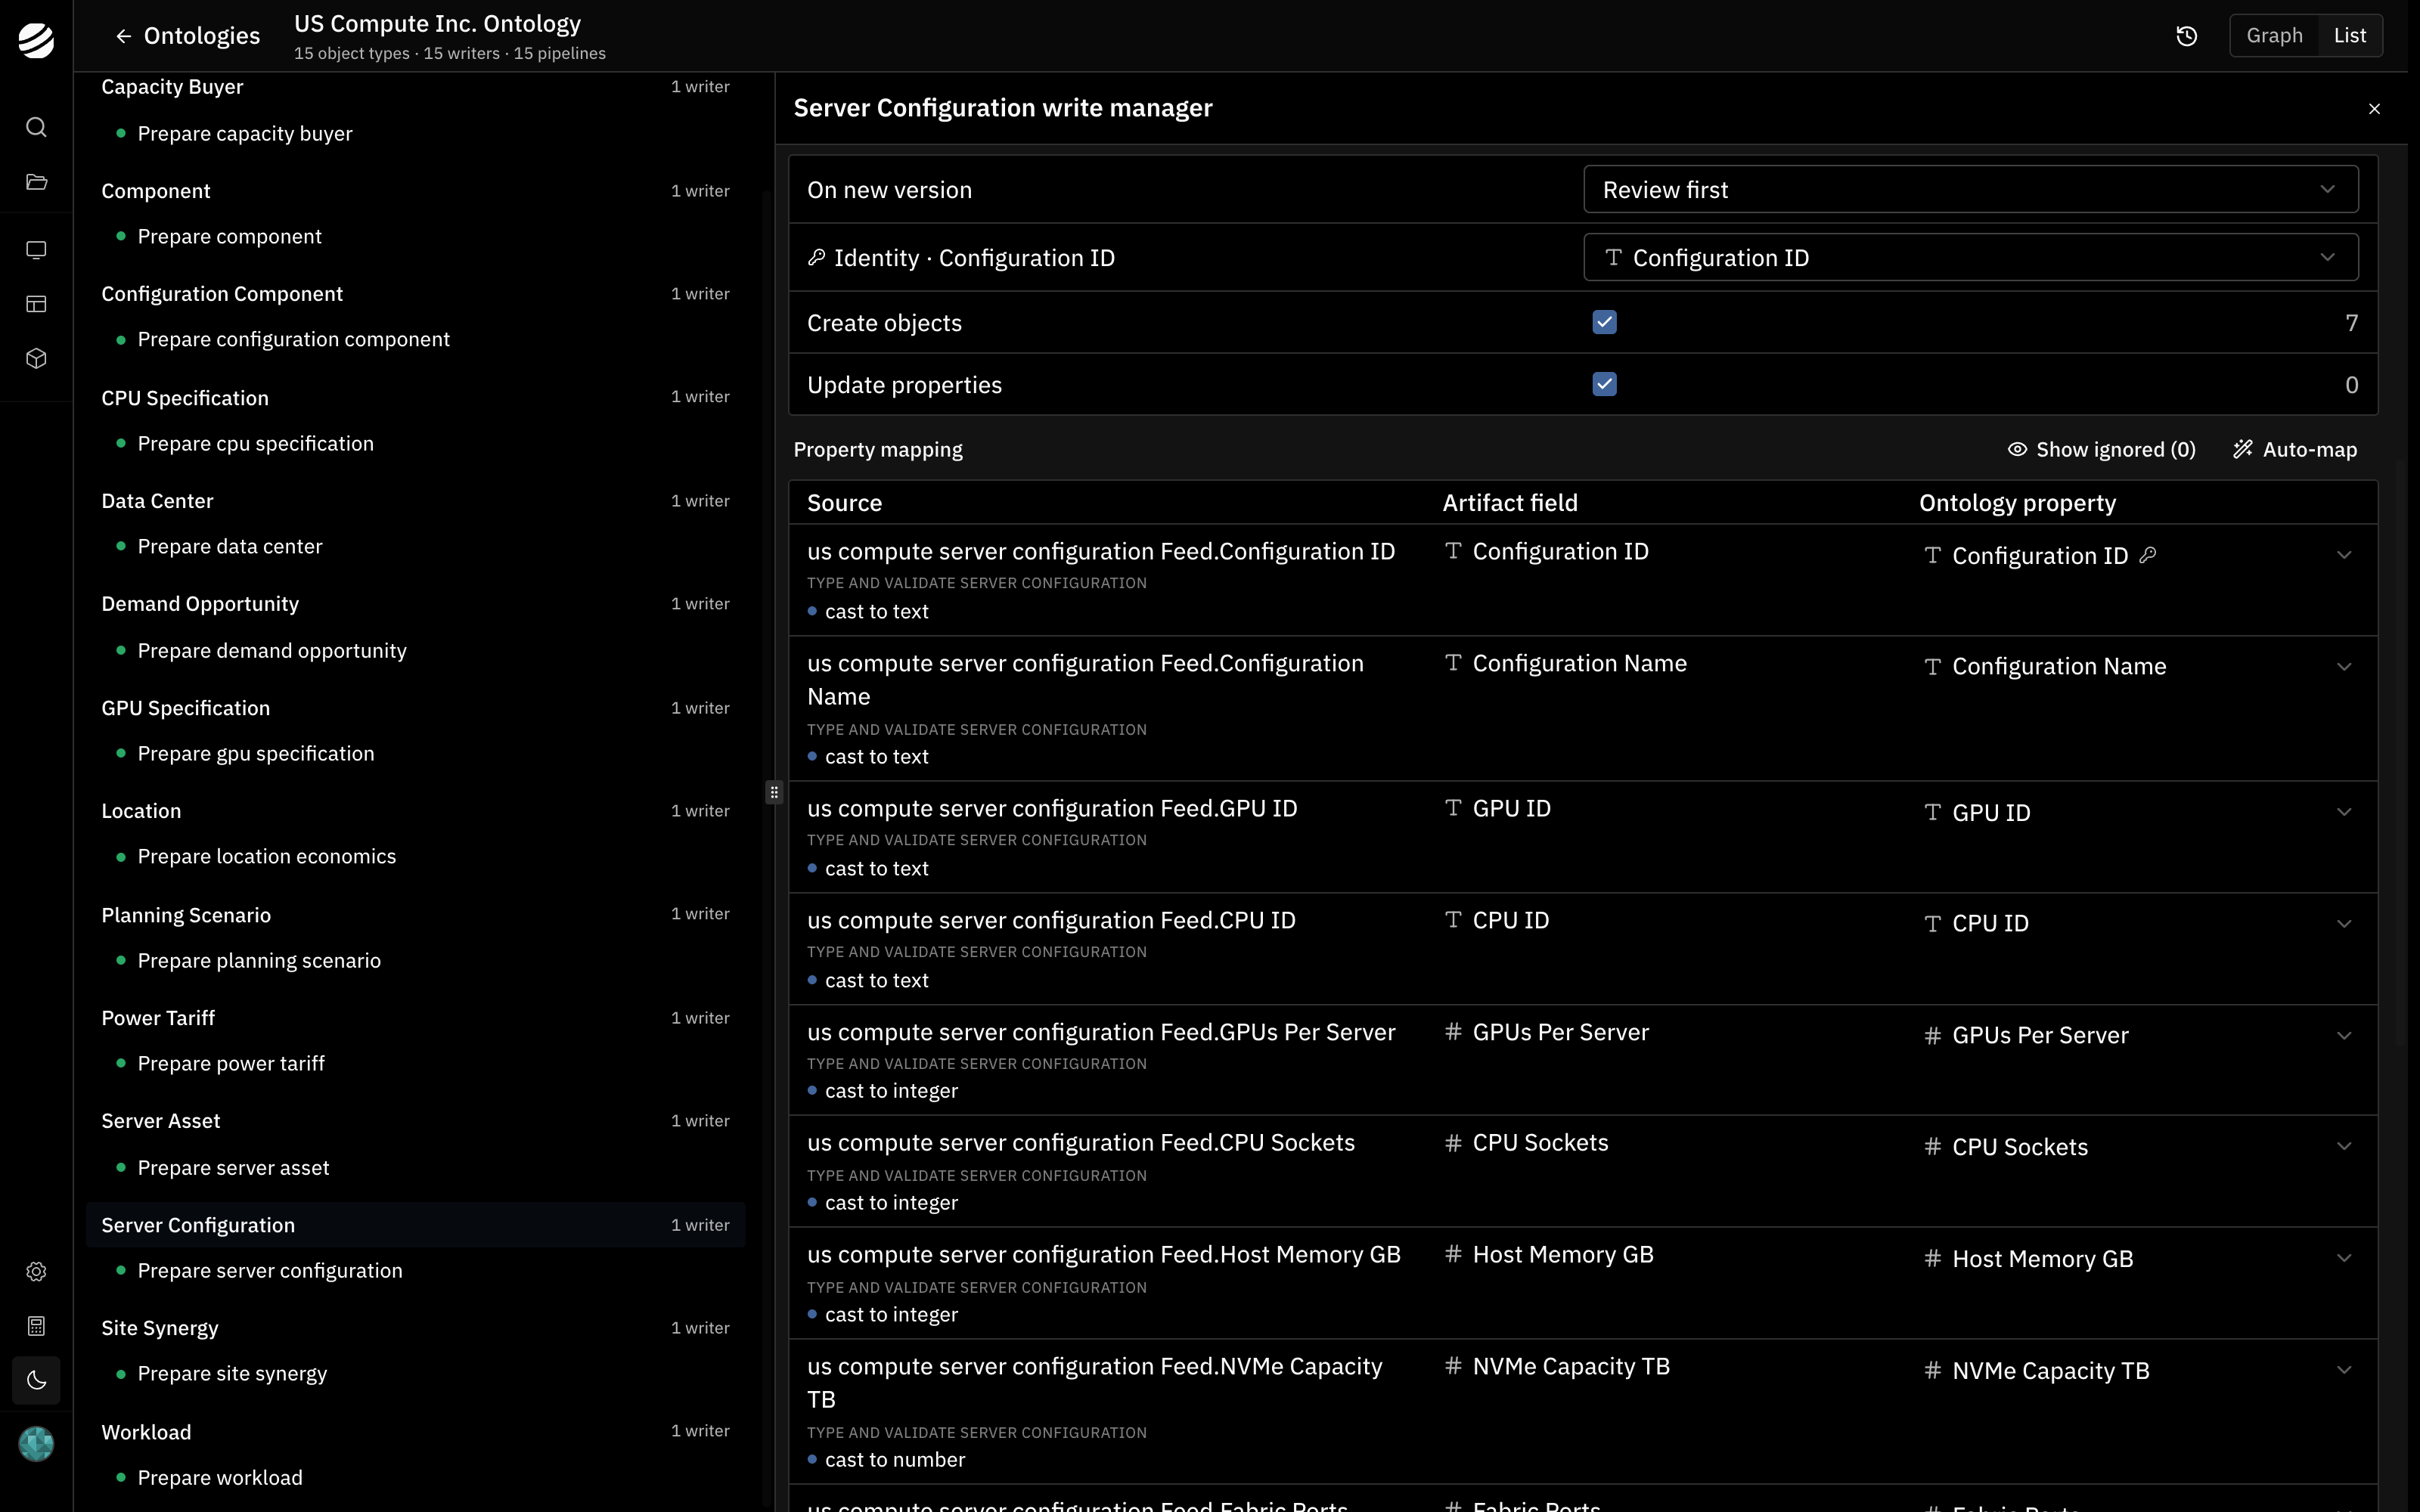The height and width of the screenshot is (1512, 2420).
Task: Click 'cast to number' step under NVMe Capacity
Action: [x=894, y=1460]
